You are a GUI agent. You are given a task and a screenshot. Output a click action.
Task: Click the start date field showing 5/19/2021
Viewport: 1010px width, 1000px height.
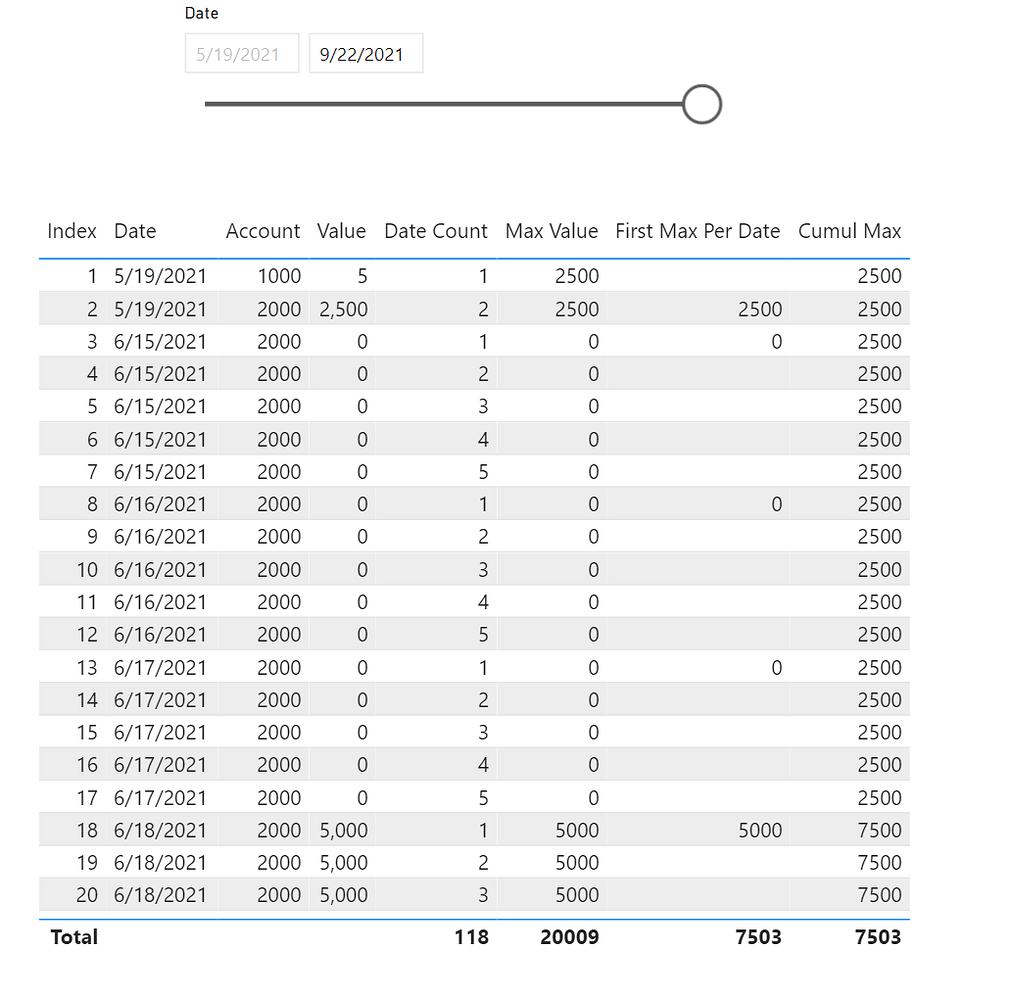pos(241,53)
